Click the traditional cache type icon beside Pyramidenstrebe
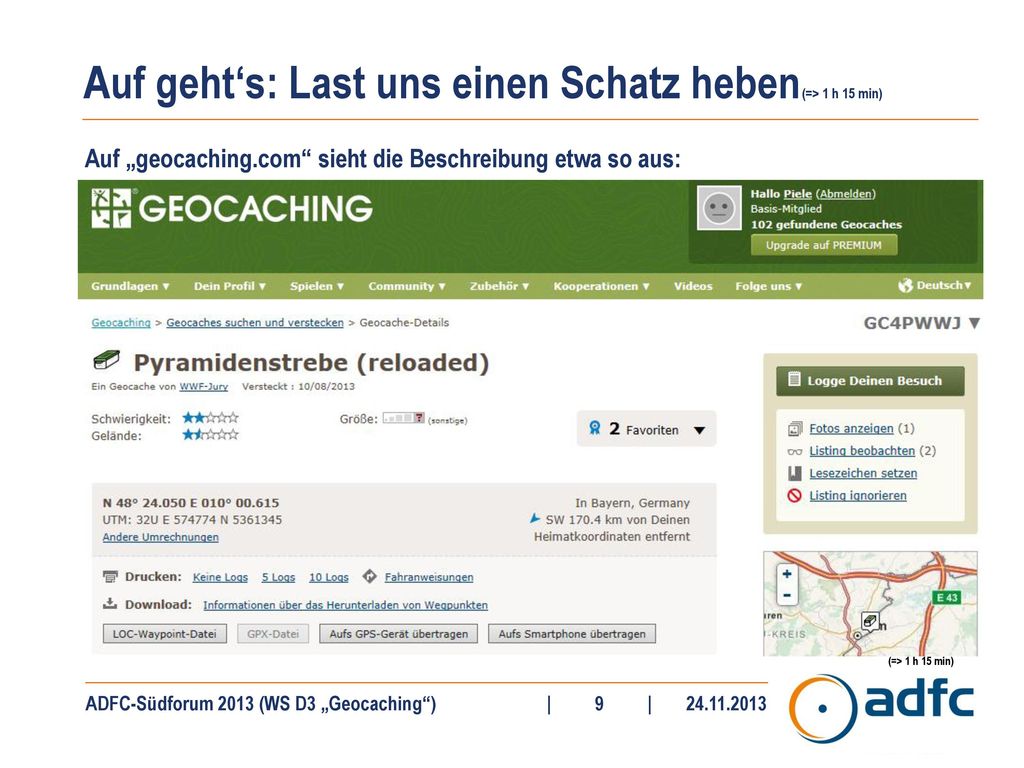The image size is (1024, 768). [106, 360]
